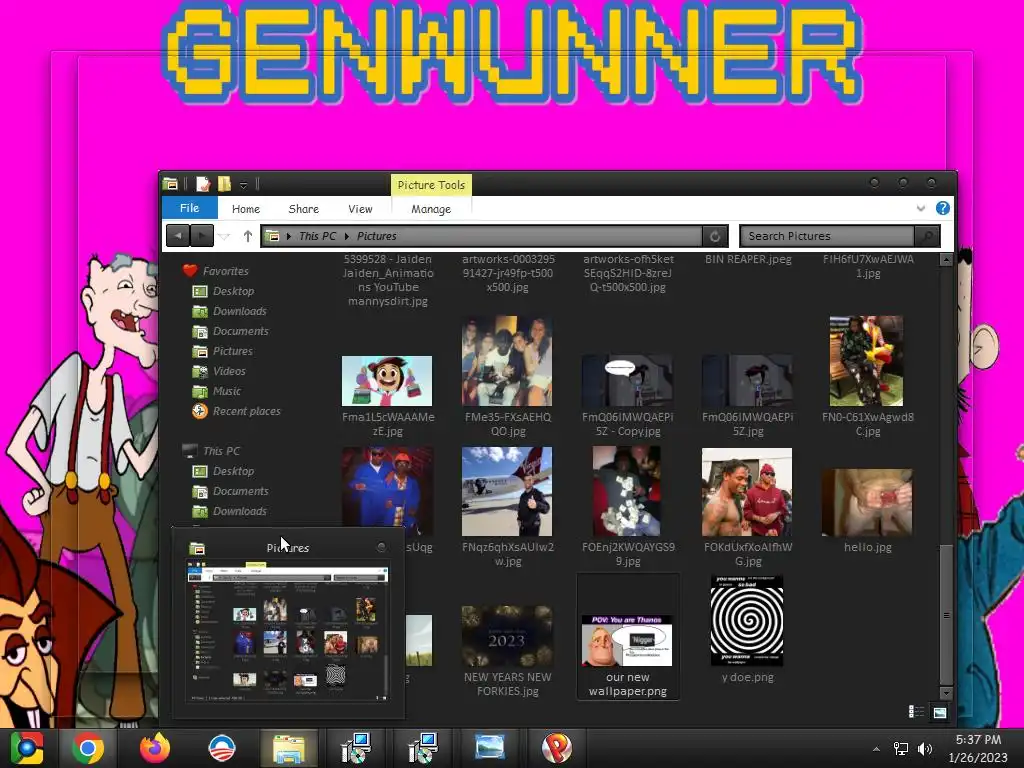Click the Help question mark icon

tap(942, 208)
